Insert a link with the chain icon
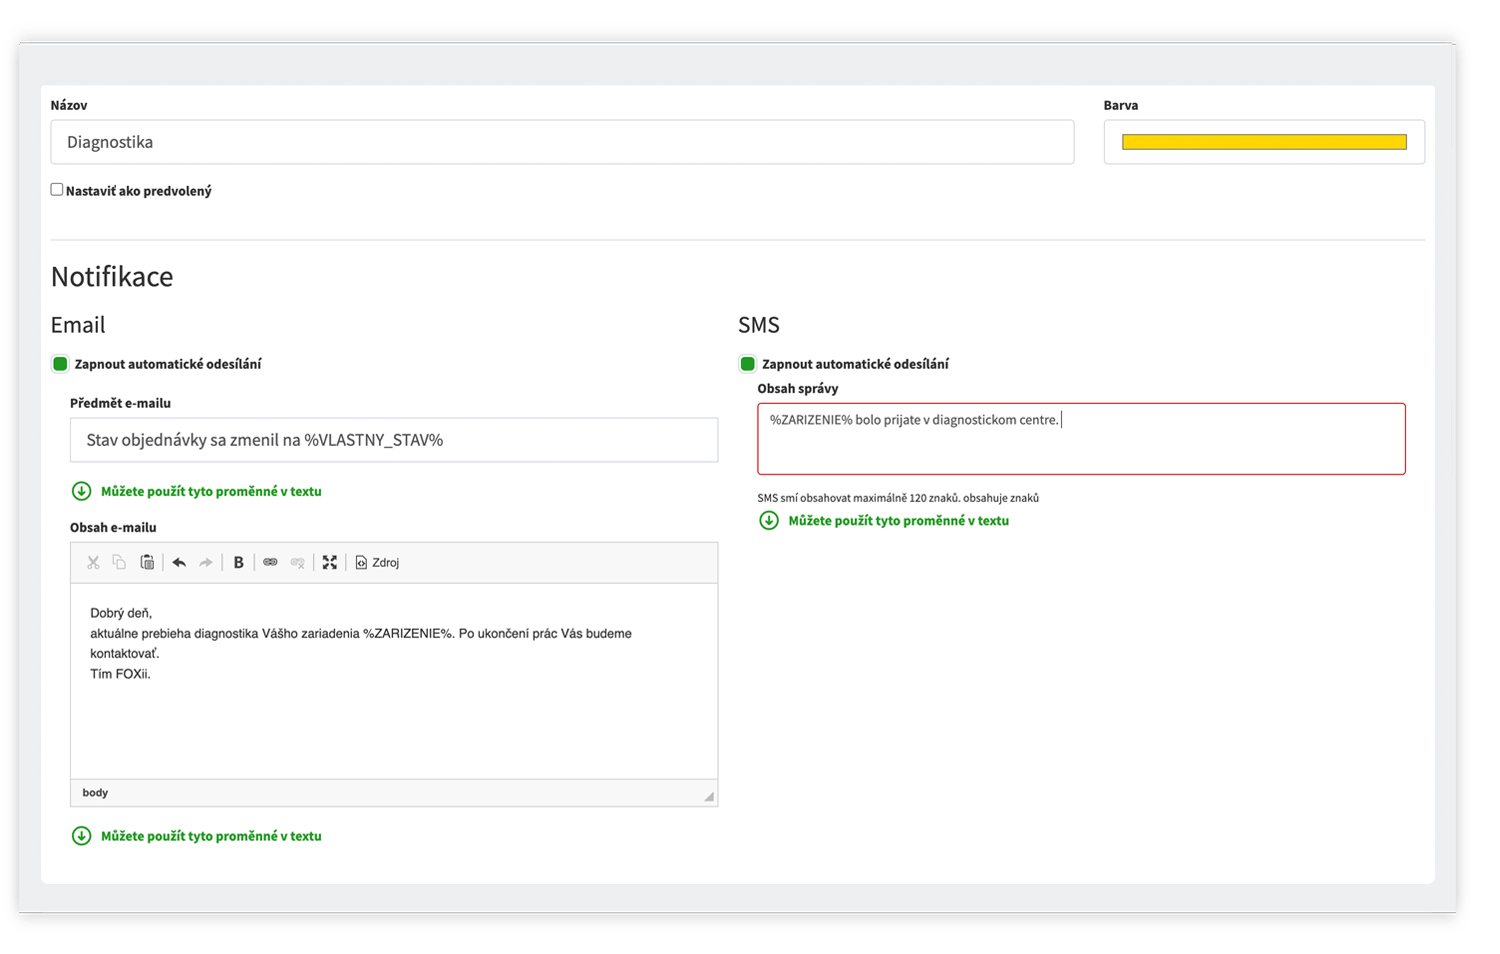Viewport: 1500px width, 954px height. click(270, 563)
